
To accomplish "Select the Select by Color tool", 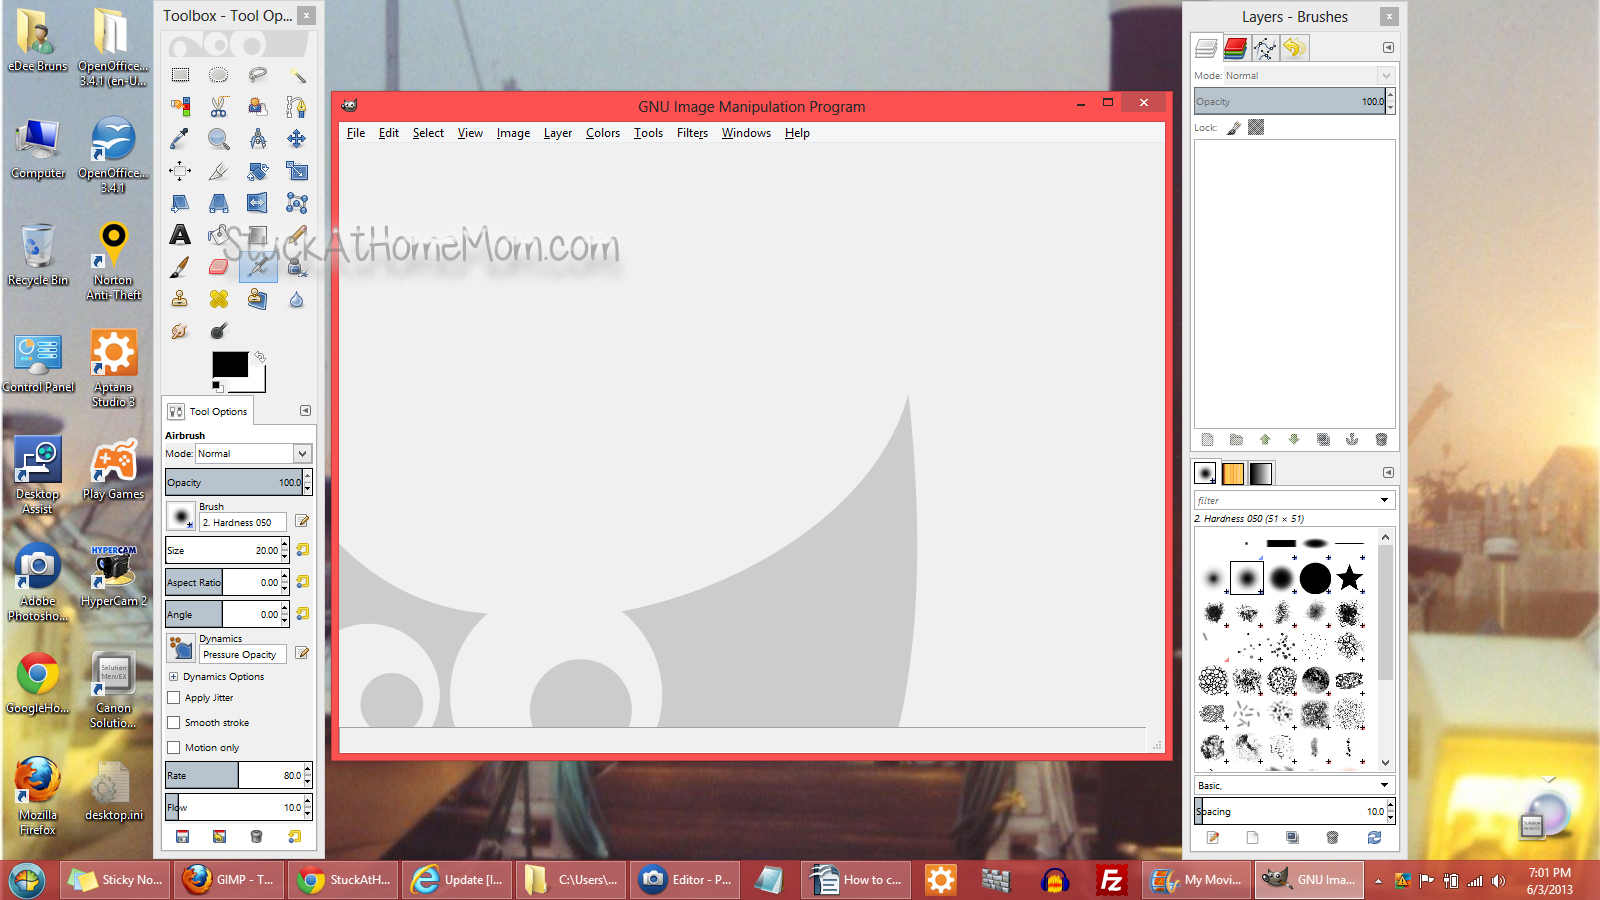I will pos(180,107).
